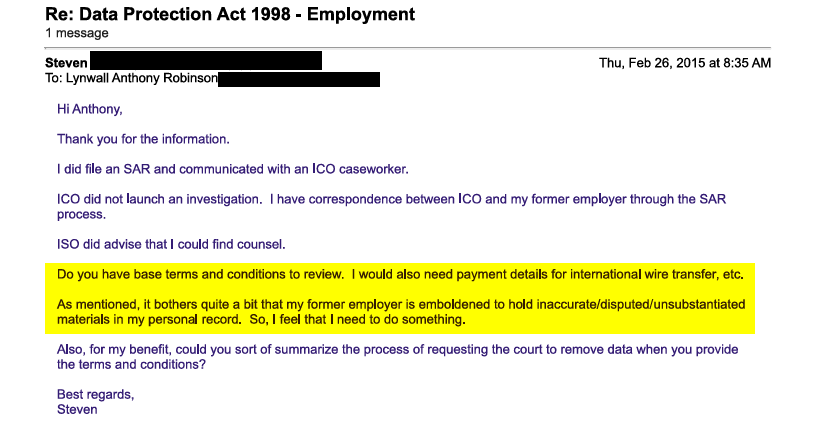The height and width of the screenshot is (421, 815).
Task: Click the sentence about filing an SAR
Action: (233, 169)
